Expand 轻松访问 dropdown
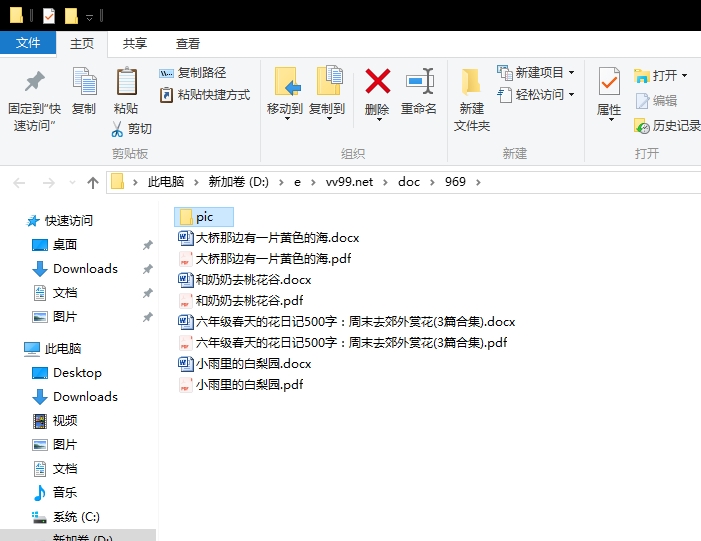This screenshot has height=541, width=701. pyautogui.click(x=571, y=95)
